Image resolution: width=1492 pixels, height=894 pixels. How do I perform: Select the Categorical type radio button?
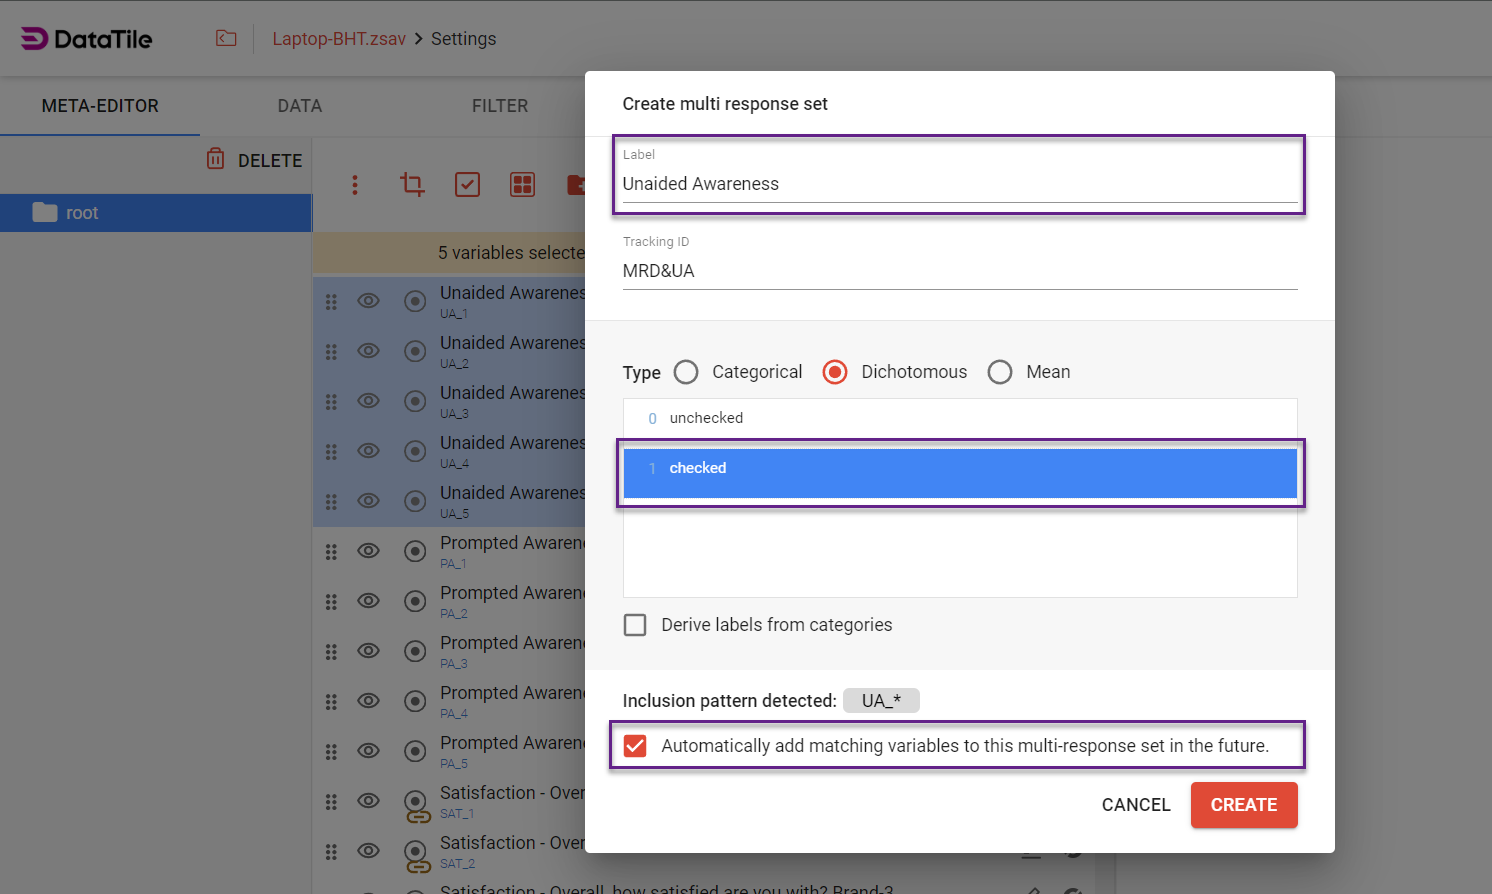click(686, 372)
